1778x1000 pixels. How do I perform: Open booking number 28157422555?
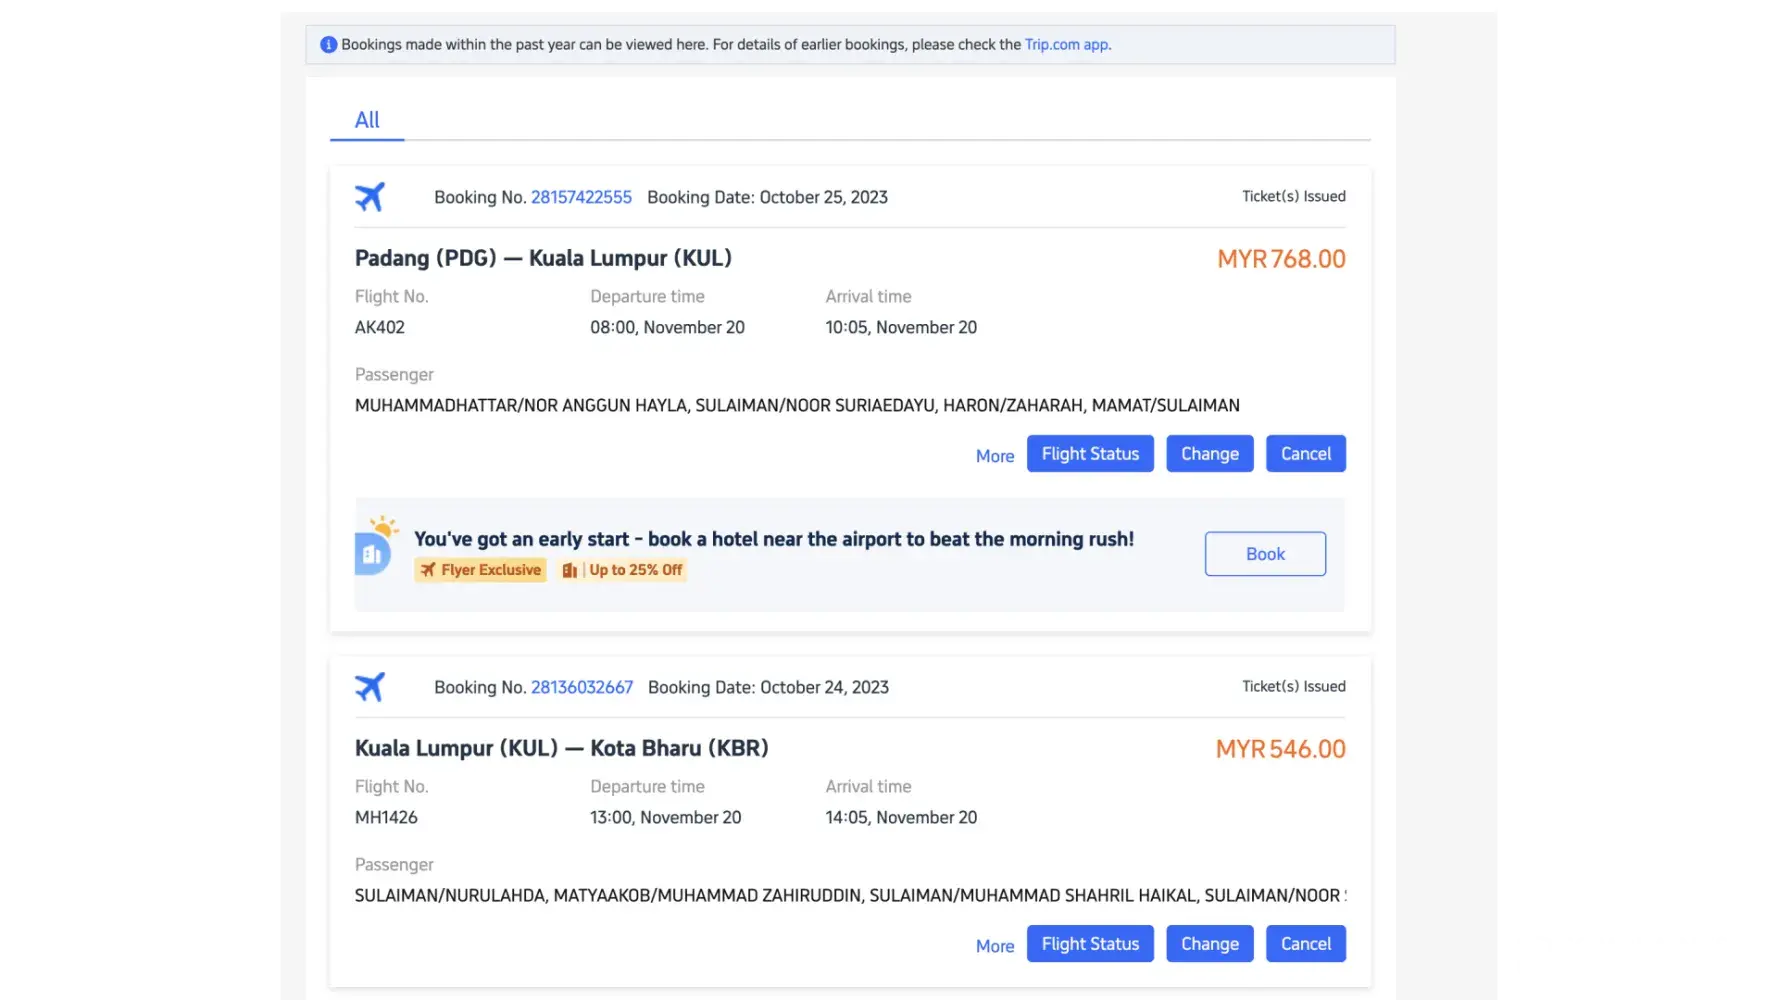pyautogui.click(x=581, y=197)
